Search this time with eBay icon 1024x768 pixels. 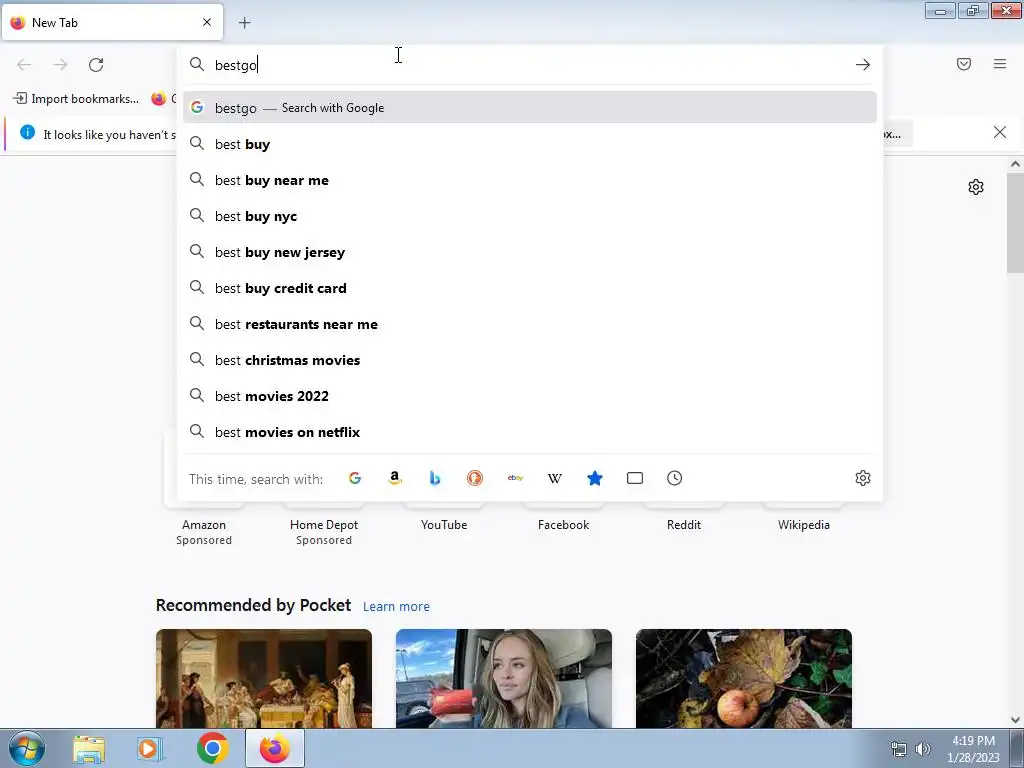[x=515, y=478]
